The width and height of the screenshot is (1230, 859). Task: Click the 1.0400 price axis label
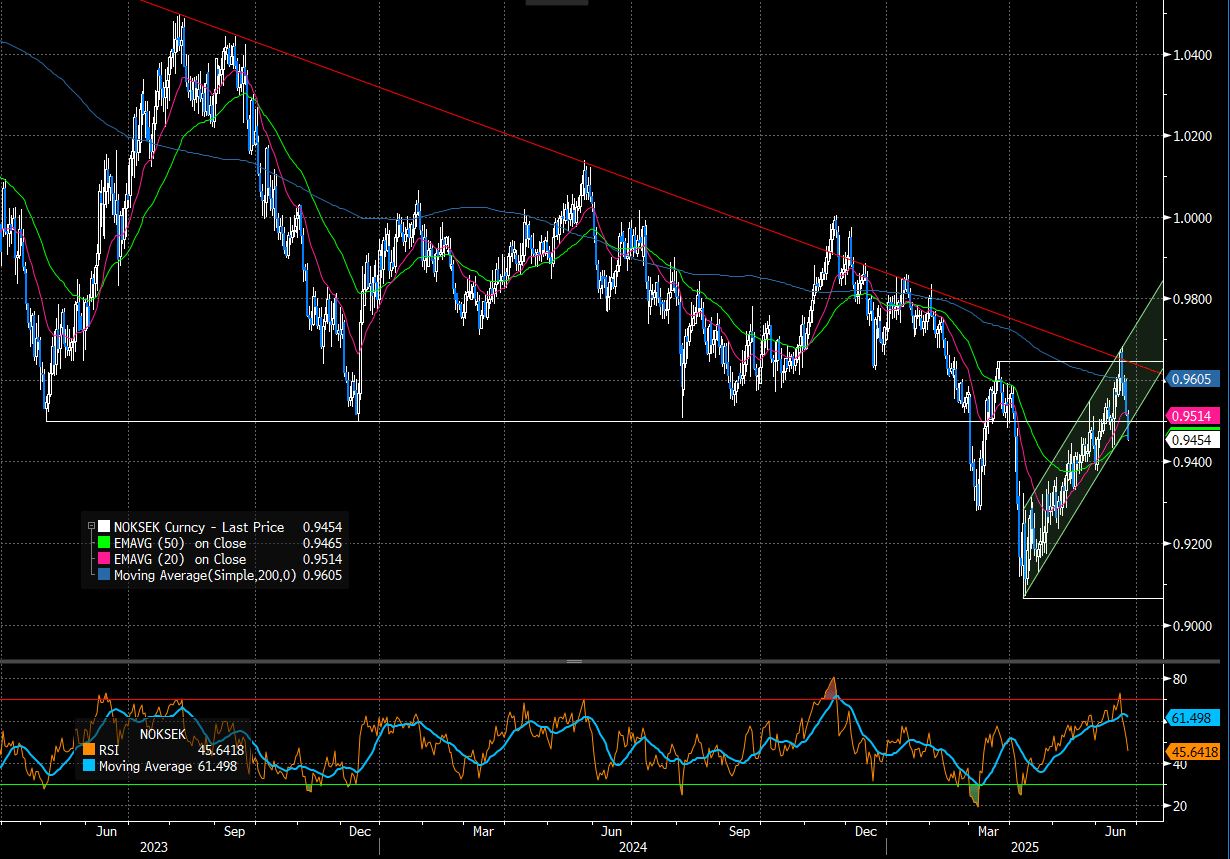point(1192,55)
